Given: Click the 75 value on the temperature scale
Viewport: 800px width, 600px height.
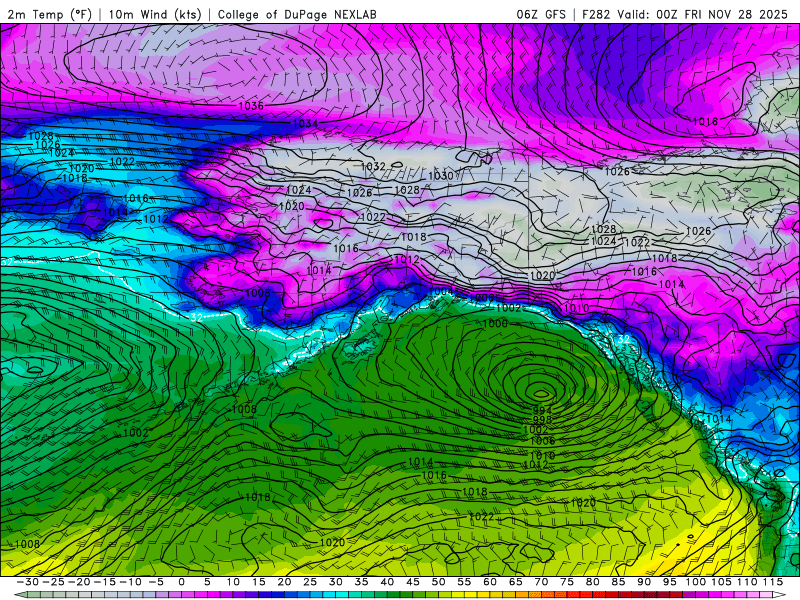Looking at the screenshot, I should 566,582.
